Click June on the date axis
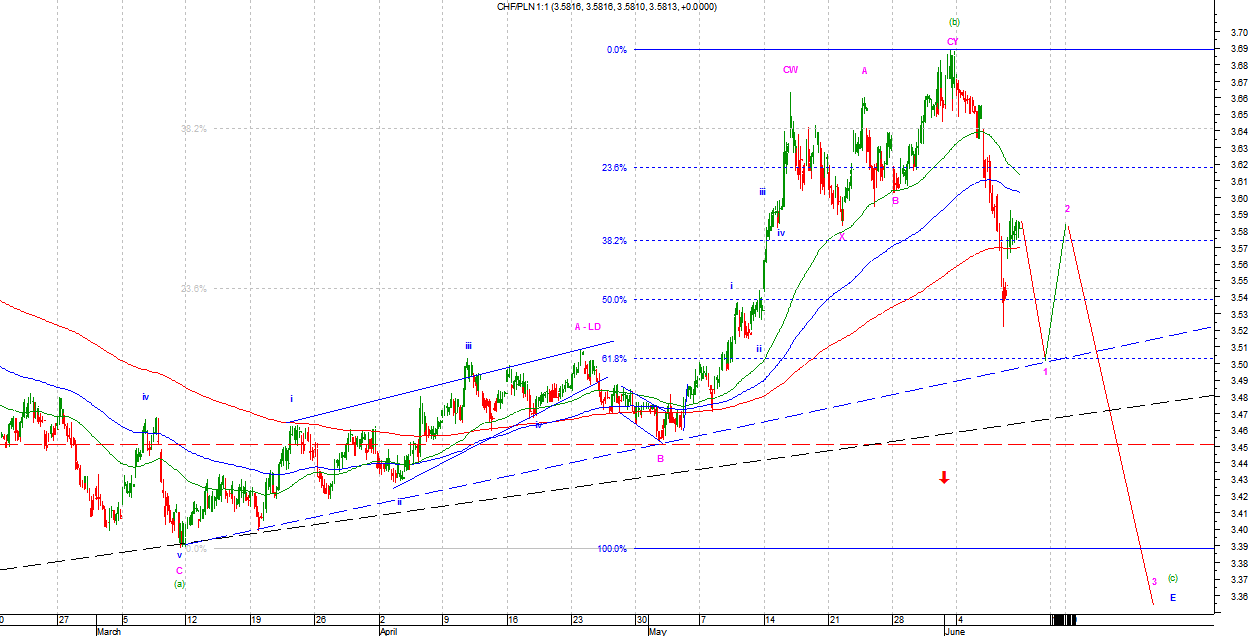The height and width of the screenshot is (636, 1250). (954, 631)
